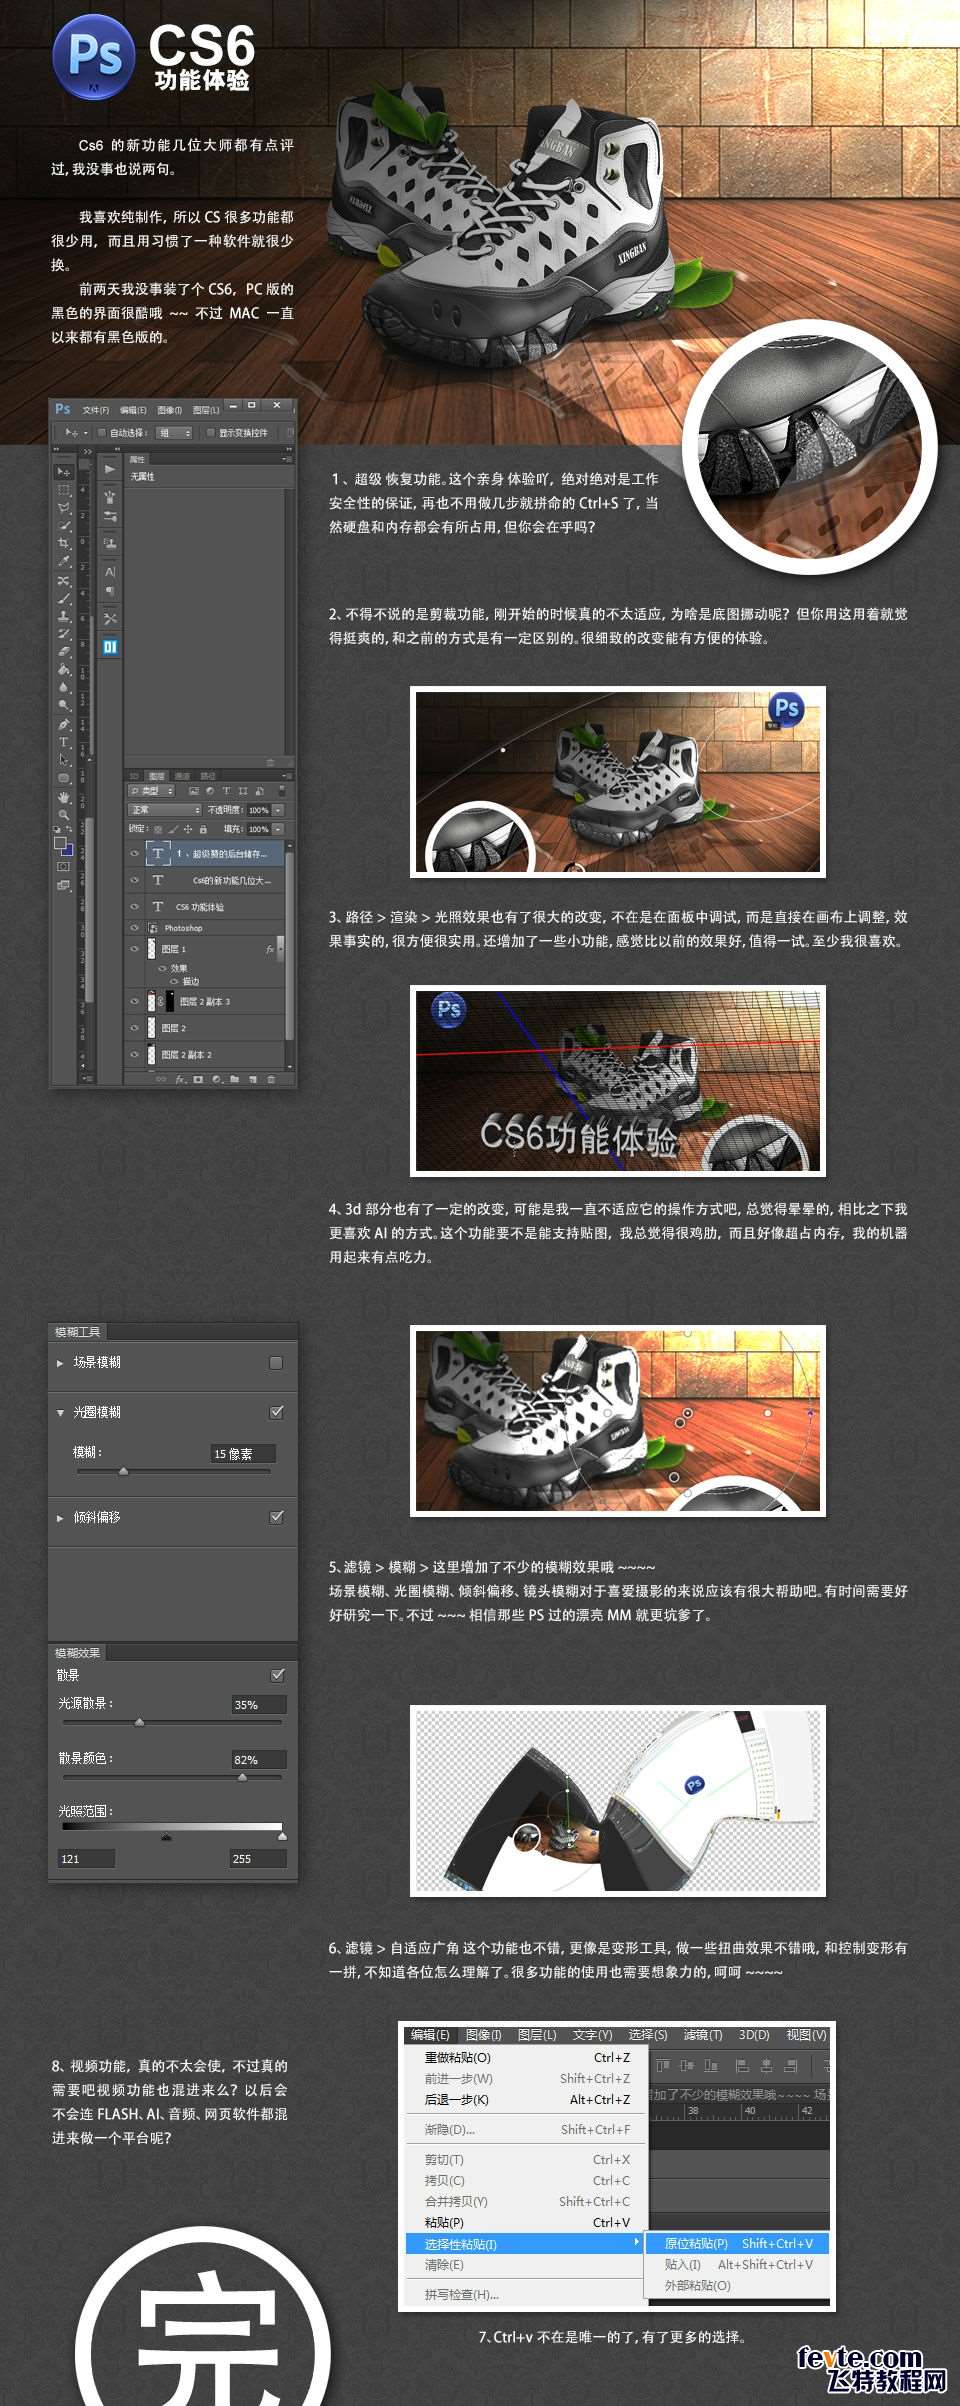This screenshot has width=960, height=2406.
Task: Select the Clone Stamp tool
Action: point(63,616)
